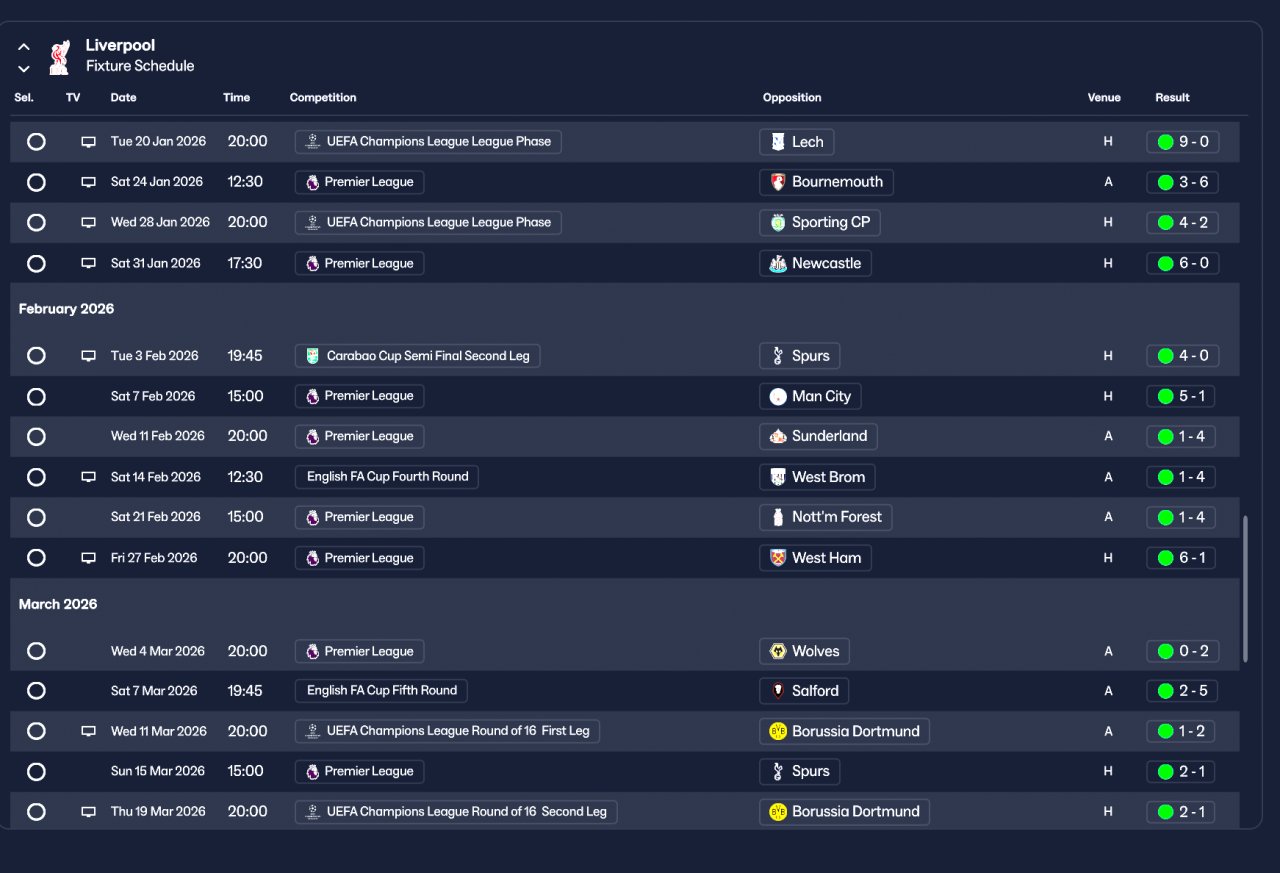
Task: Open the Premier League competition on the Bournemouth row
Action: coord(360,182)
